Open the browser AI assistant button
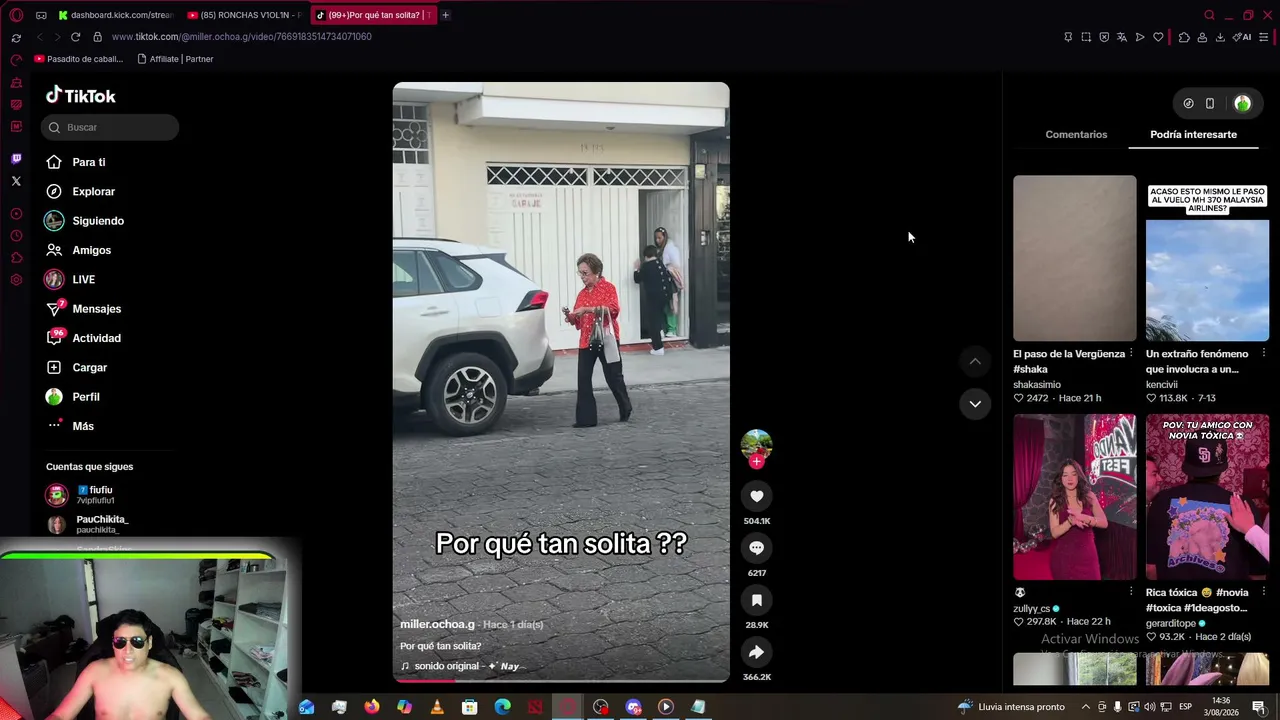Viewport: 1280px width, 720px height. (1242, 37)
